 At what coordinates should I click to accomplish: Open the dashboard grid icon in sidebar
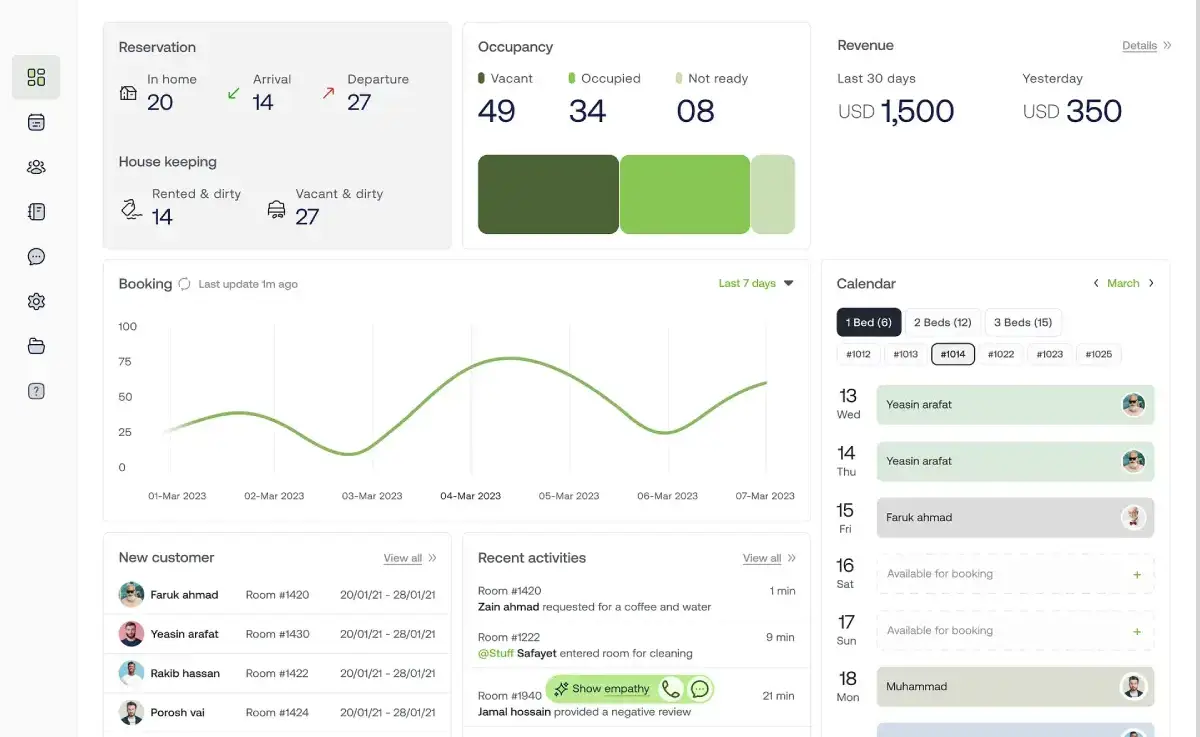[x=36, y=77]
